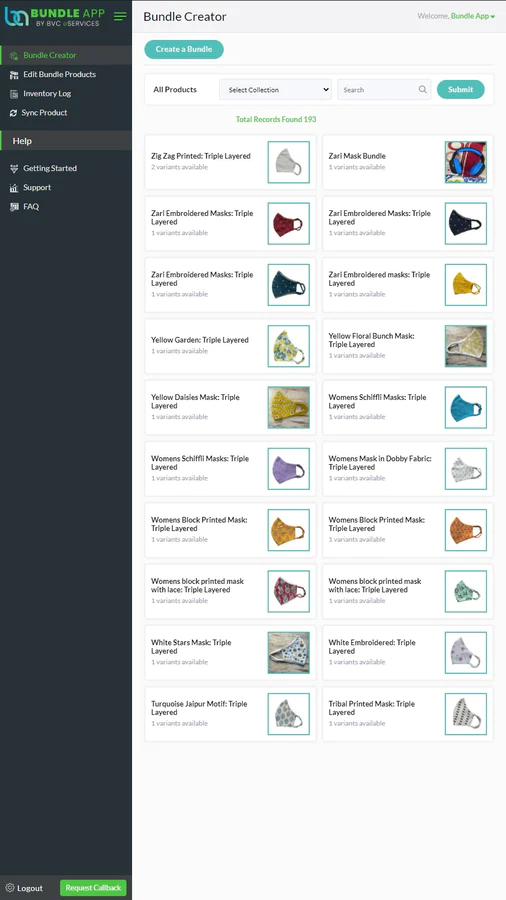
Task: Click the Submit button
Action: pyautogui.click(x=461, y=90)
